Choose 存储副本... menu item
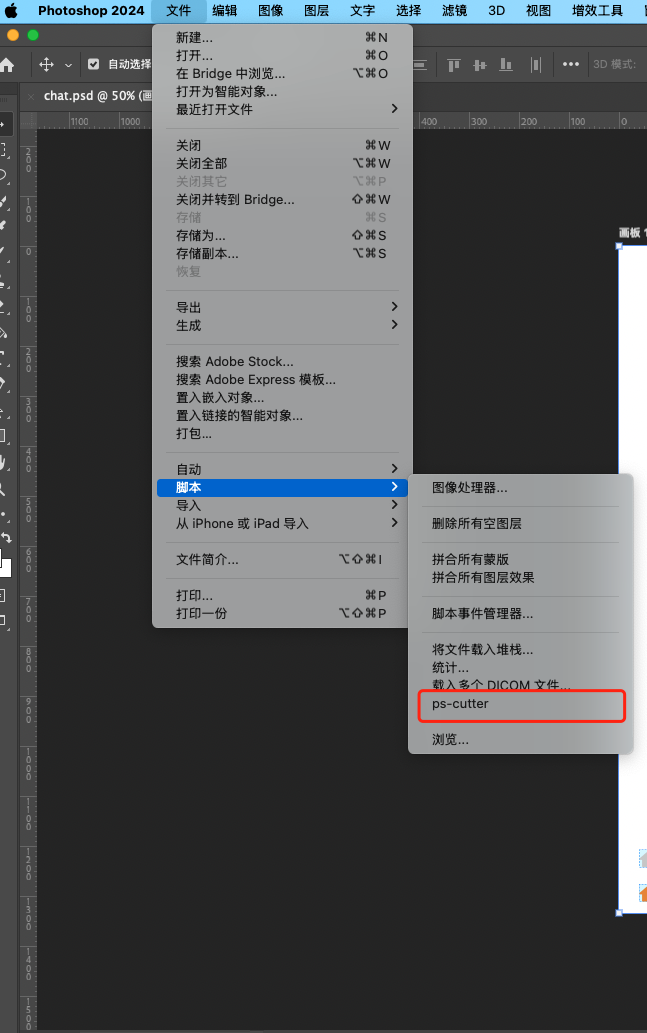This screenshot has width=647, height=1033. pyautogui.click(x=282, y=253)
